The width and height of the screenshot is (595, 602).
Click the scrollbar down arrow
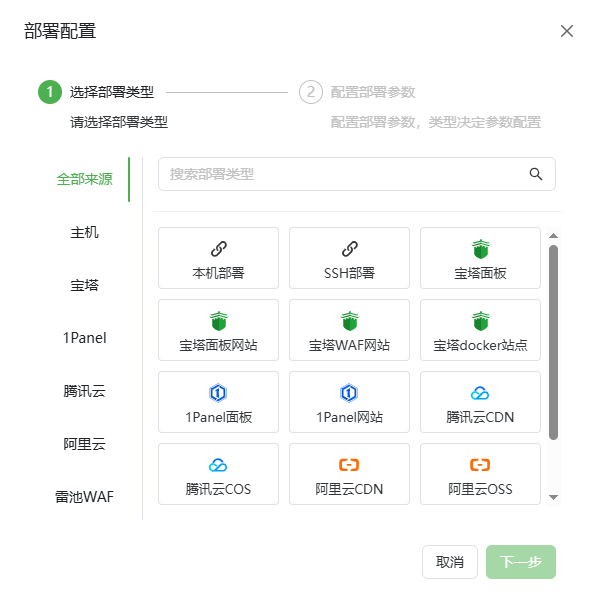553,498
